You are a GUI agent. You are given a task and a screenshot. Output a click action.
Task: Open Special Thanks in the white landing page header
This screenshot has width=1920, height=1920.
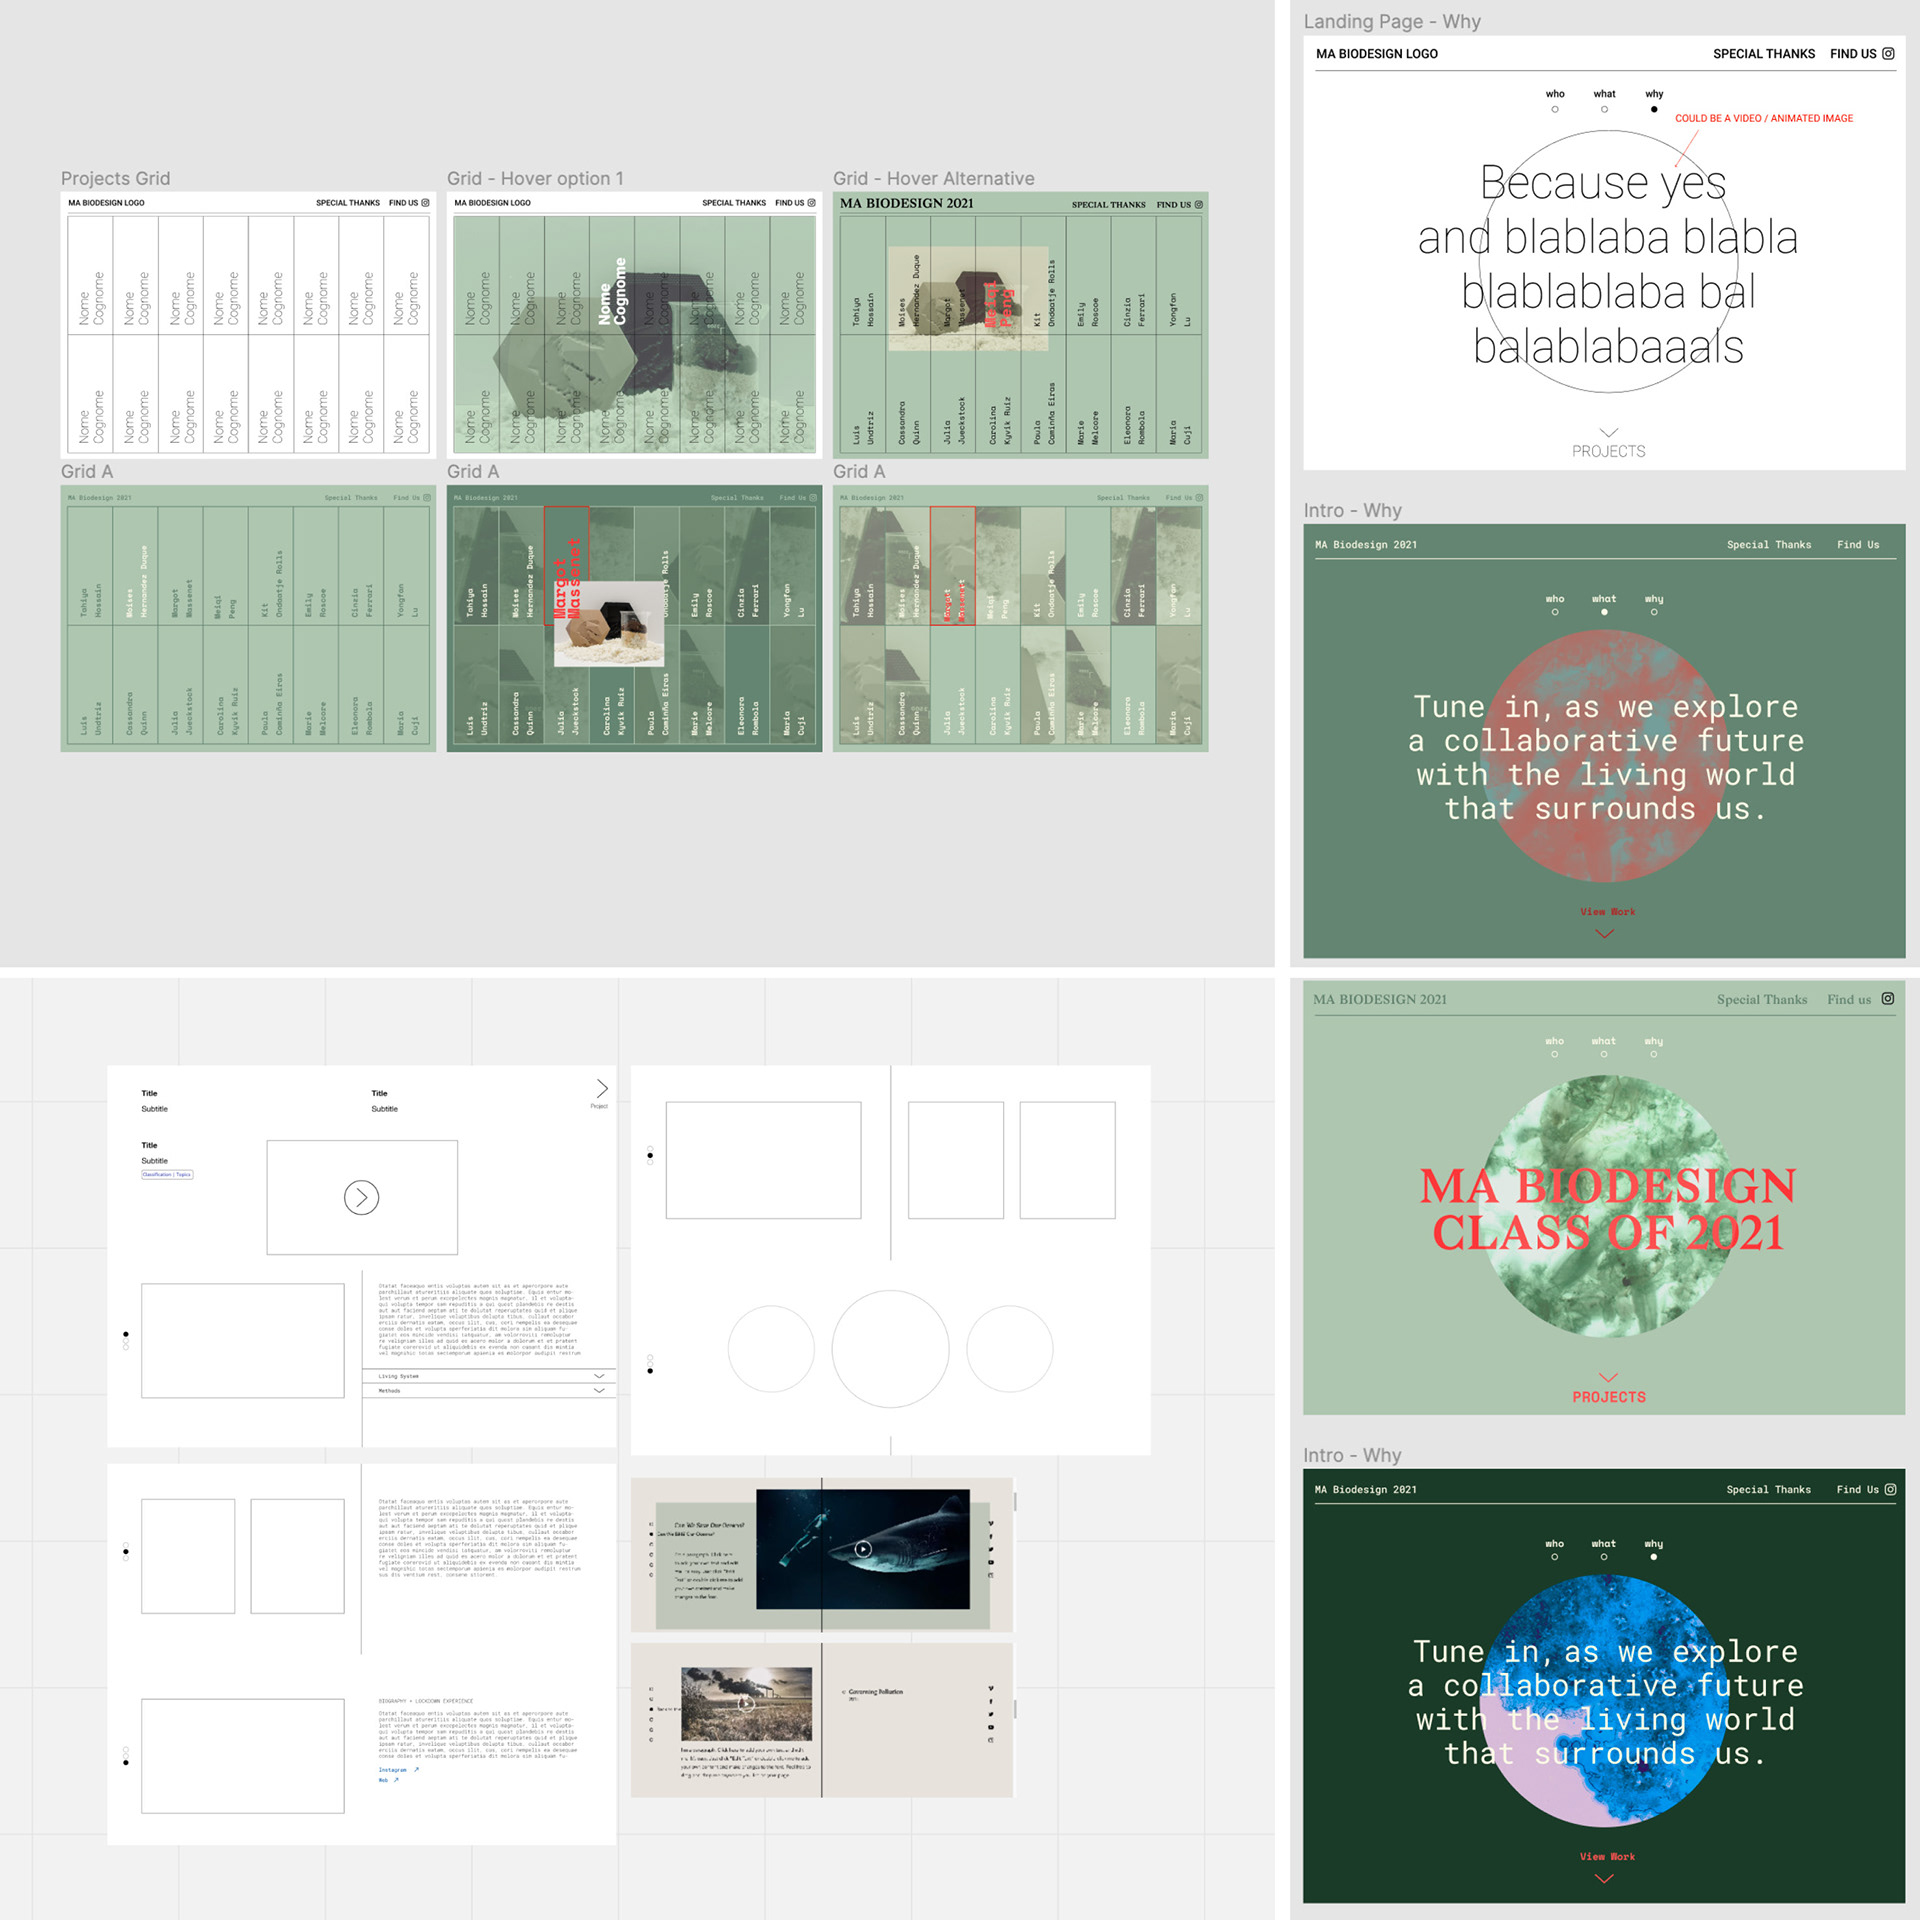pyautogui.click(x=1763, y=54)
